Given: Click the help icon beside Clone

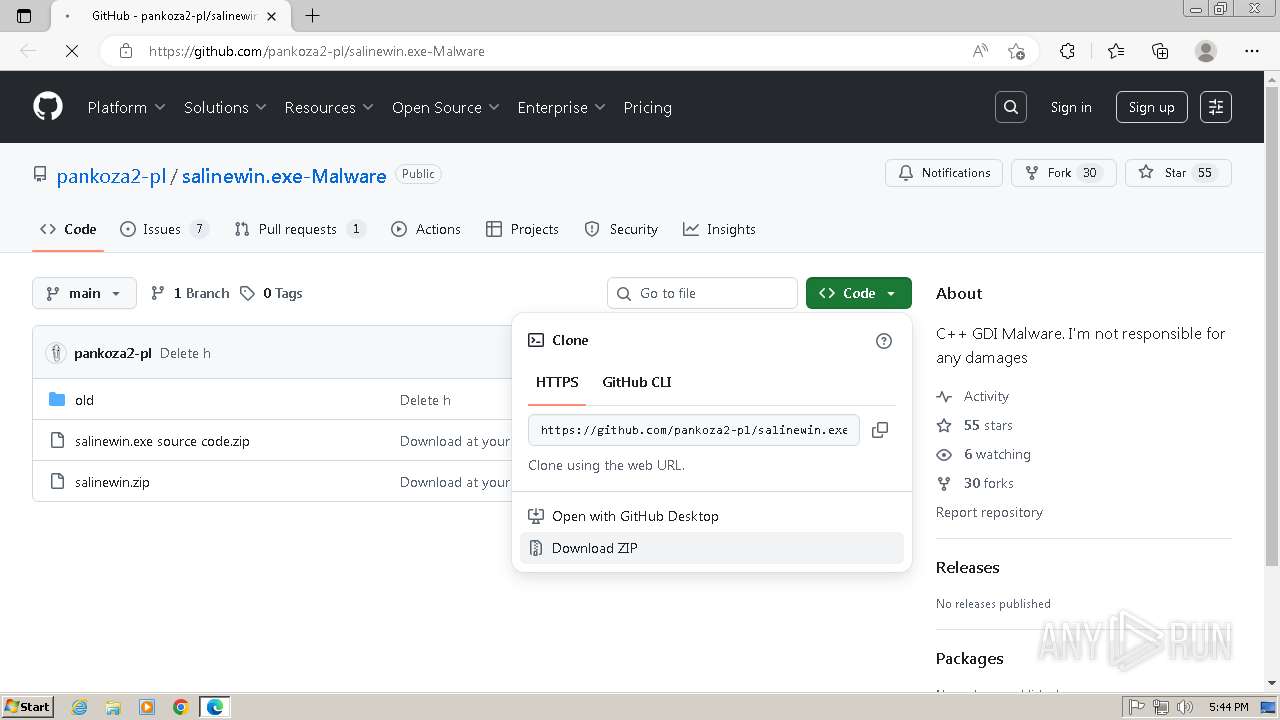Looking at the screenshot, I should 883,341.
